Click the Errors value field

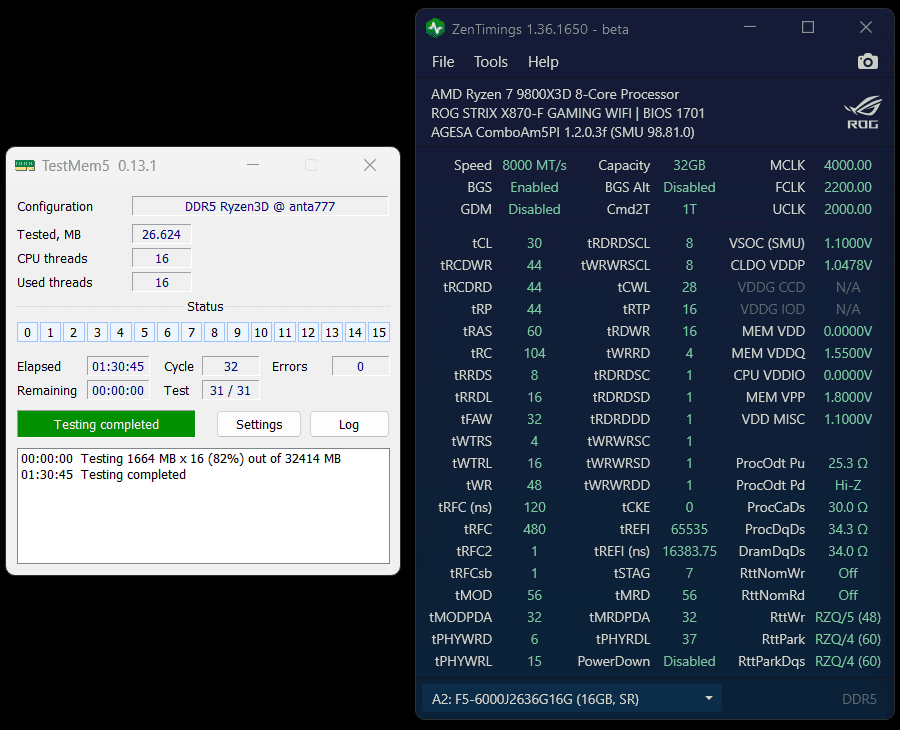pos(360,366)
